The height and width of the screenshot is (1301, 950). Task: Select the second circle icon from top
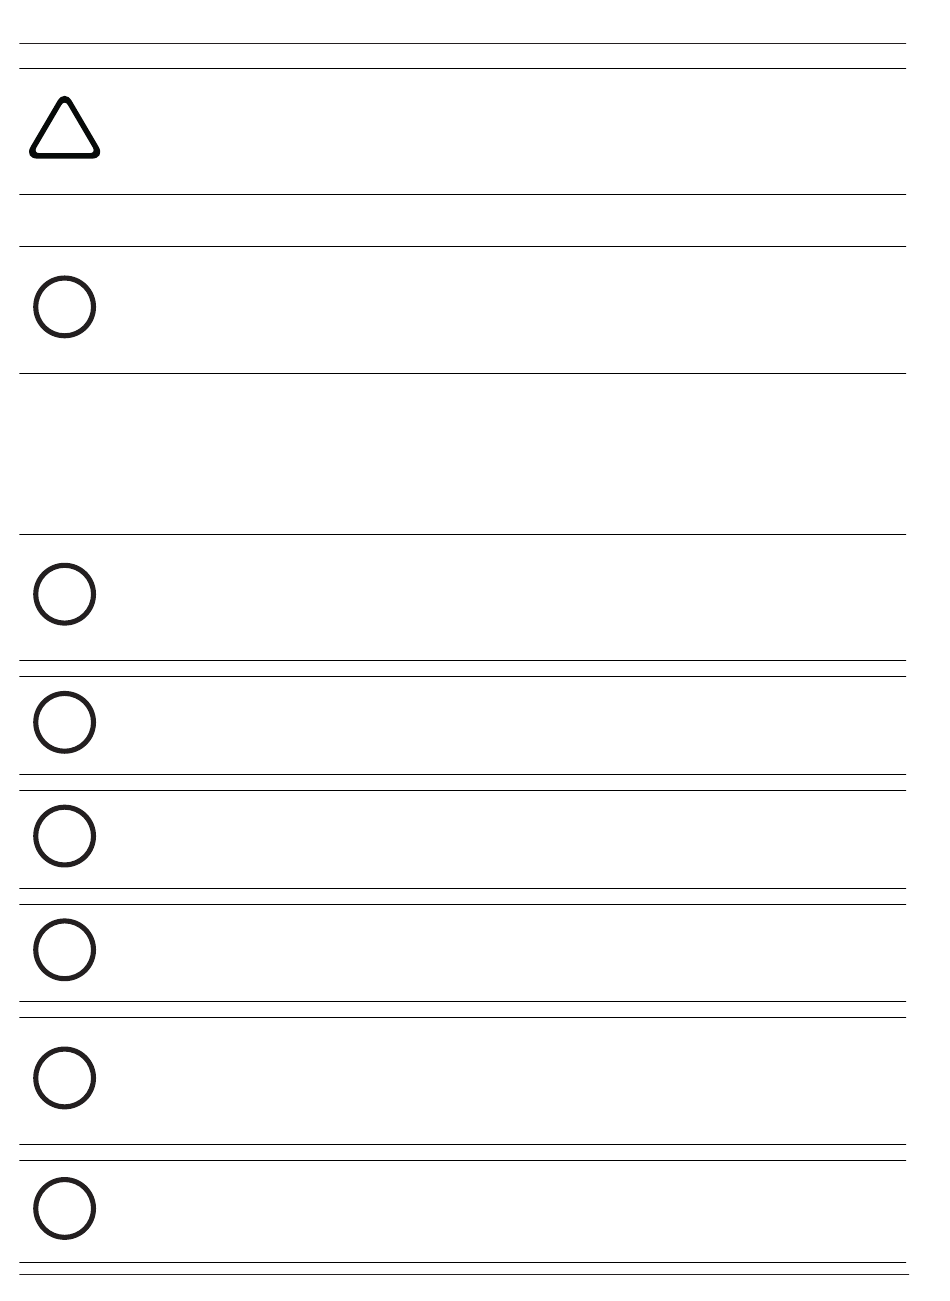coord(65,594)
